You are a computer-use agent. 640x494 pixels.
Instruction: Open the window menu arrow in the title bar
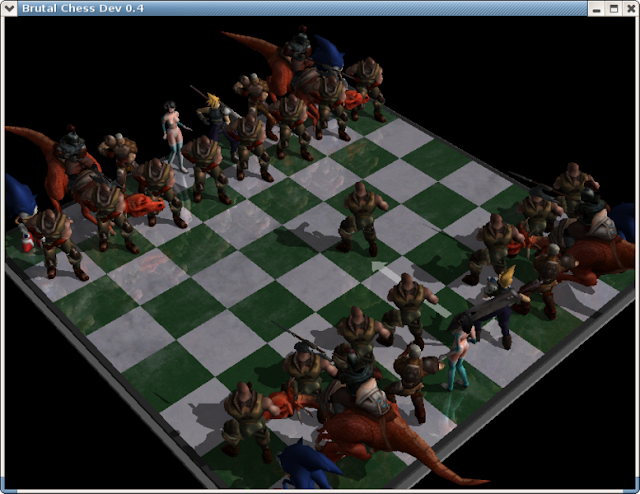(9, 9)
